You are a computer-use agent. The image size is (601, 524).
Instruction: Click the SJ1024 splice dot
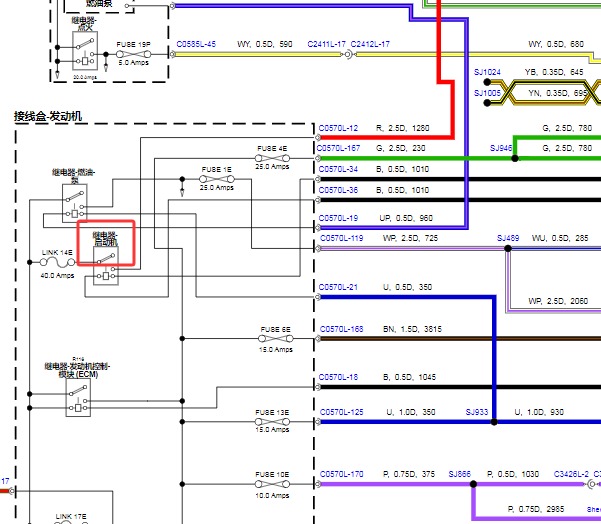click(487, 82)
